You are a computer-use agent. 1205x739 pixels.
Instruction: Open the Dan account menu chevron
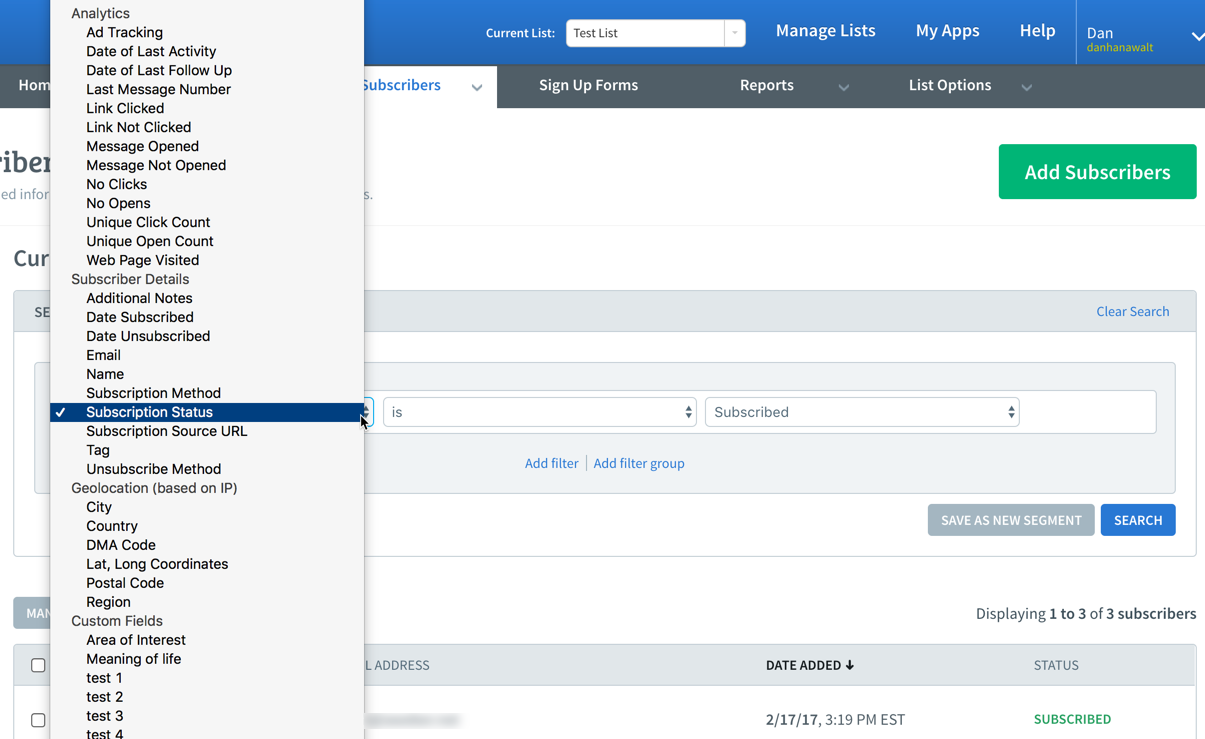click(x=1197, y=36)
